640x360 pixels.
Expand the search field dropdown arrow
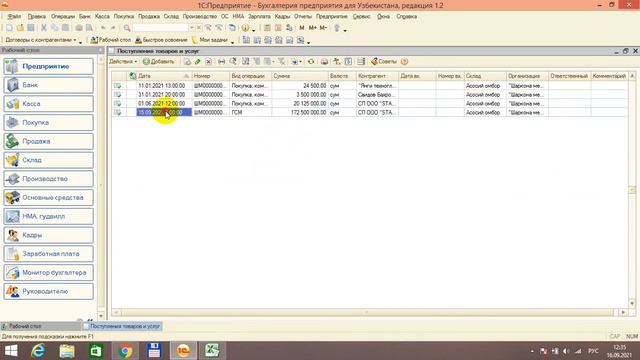(191, 28)
